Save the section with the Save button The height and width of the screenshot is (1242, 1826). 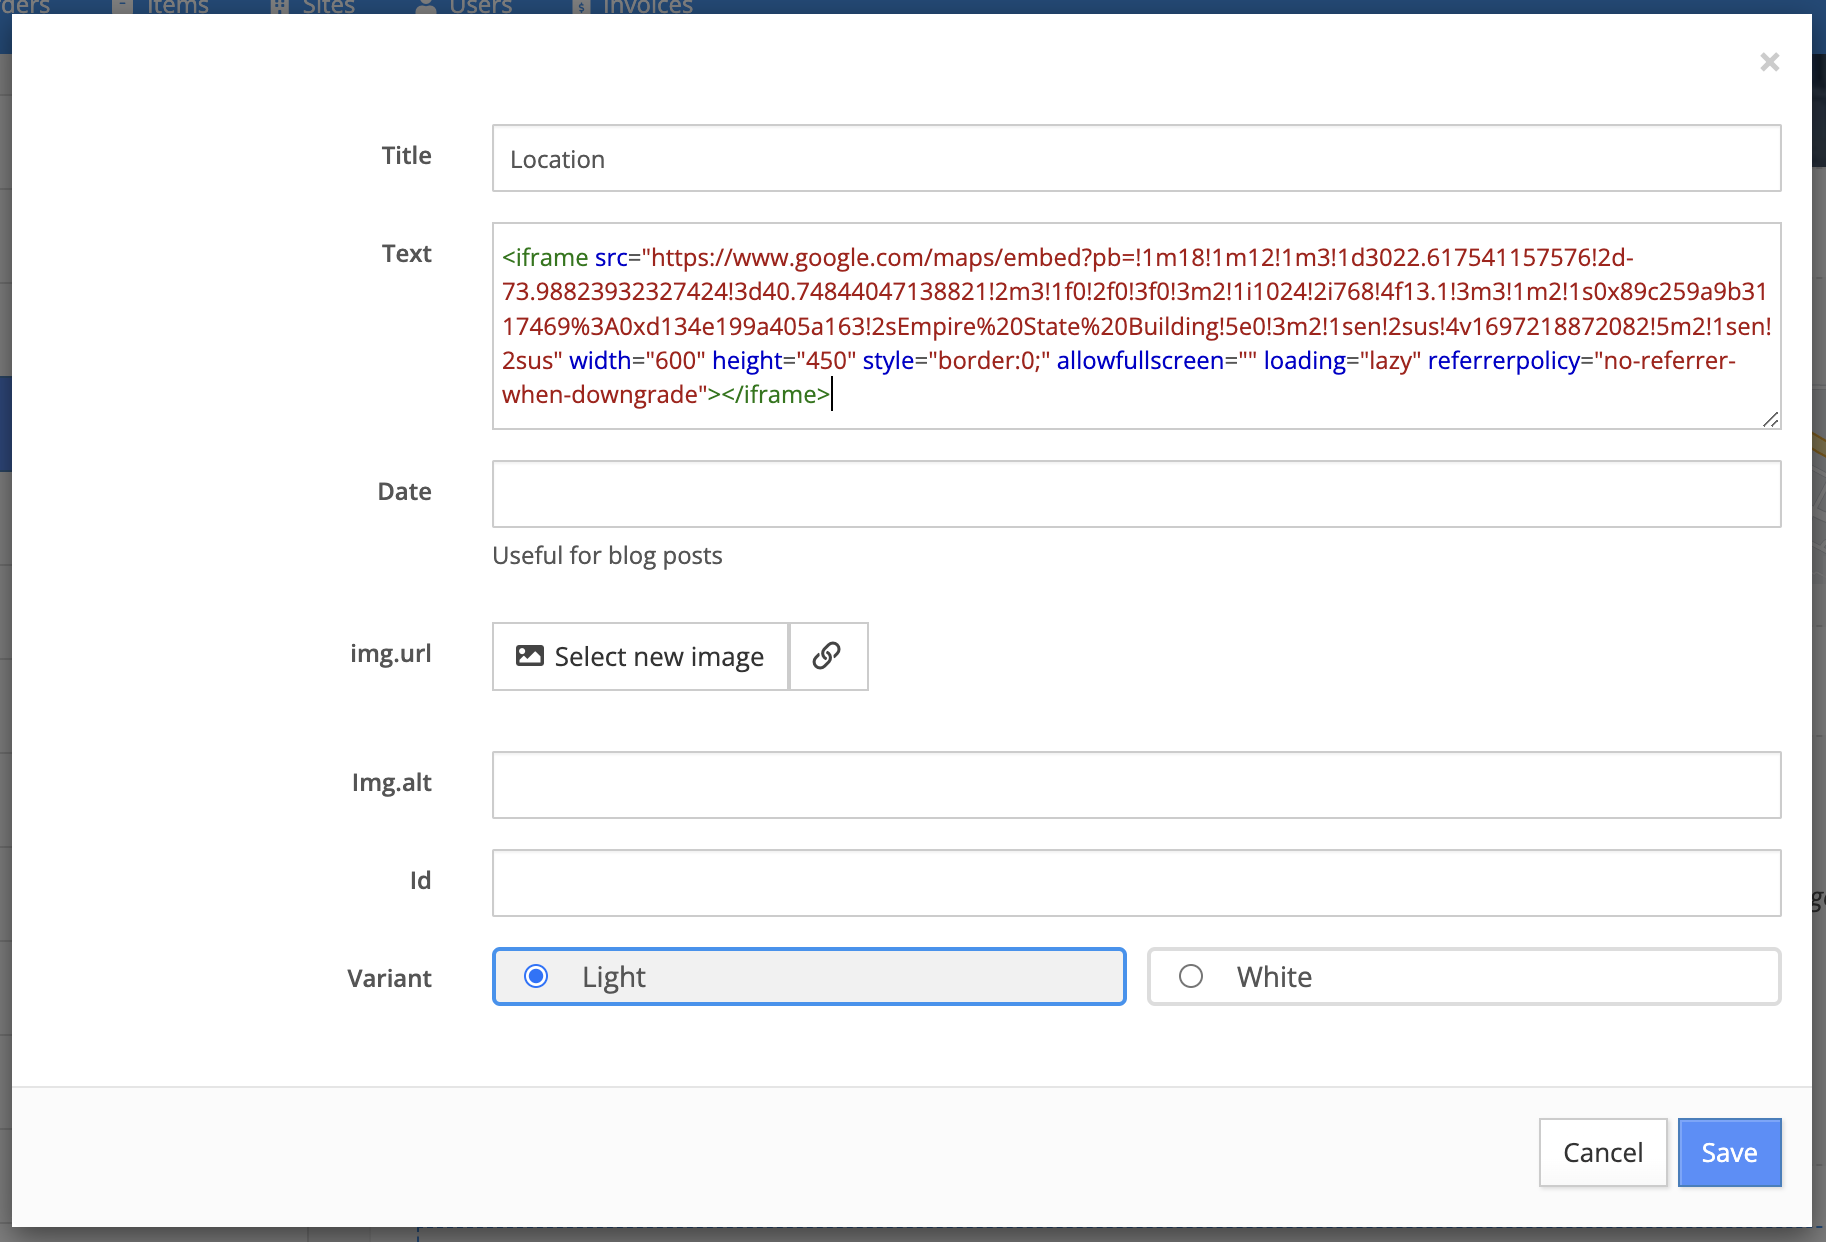coord(1729,1152)
